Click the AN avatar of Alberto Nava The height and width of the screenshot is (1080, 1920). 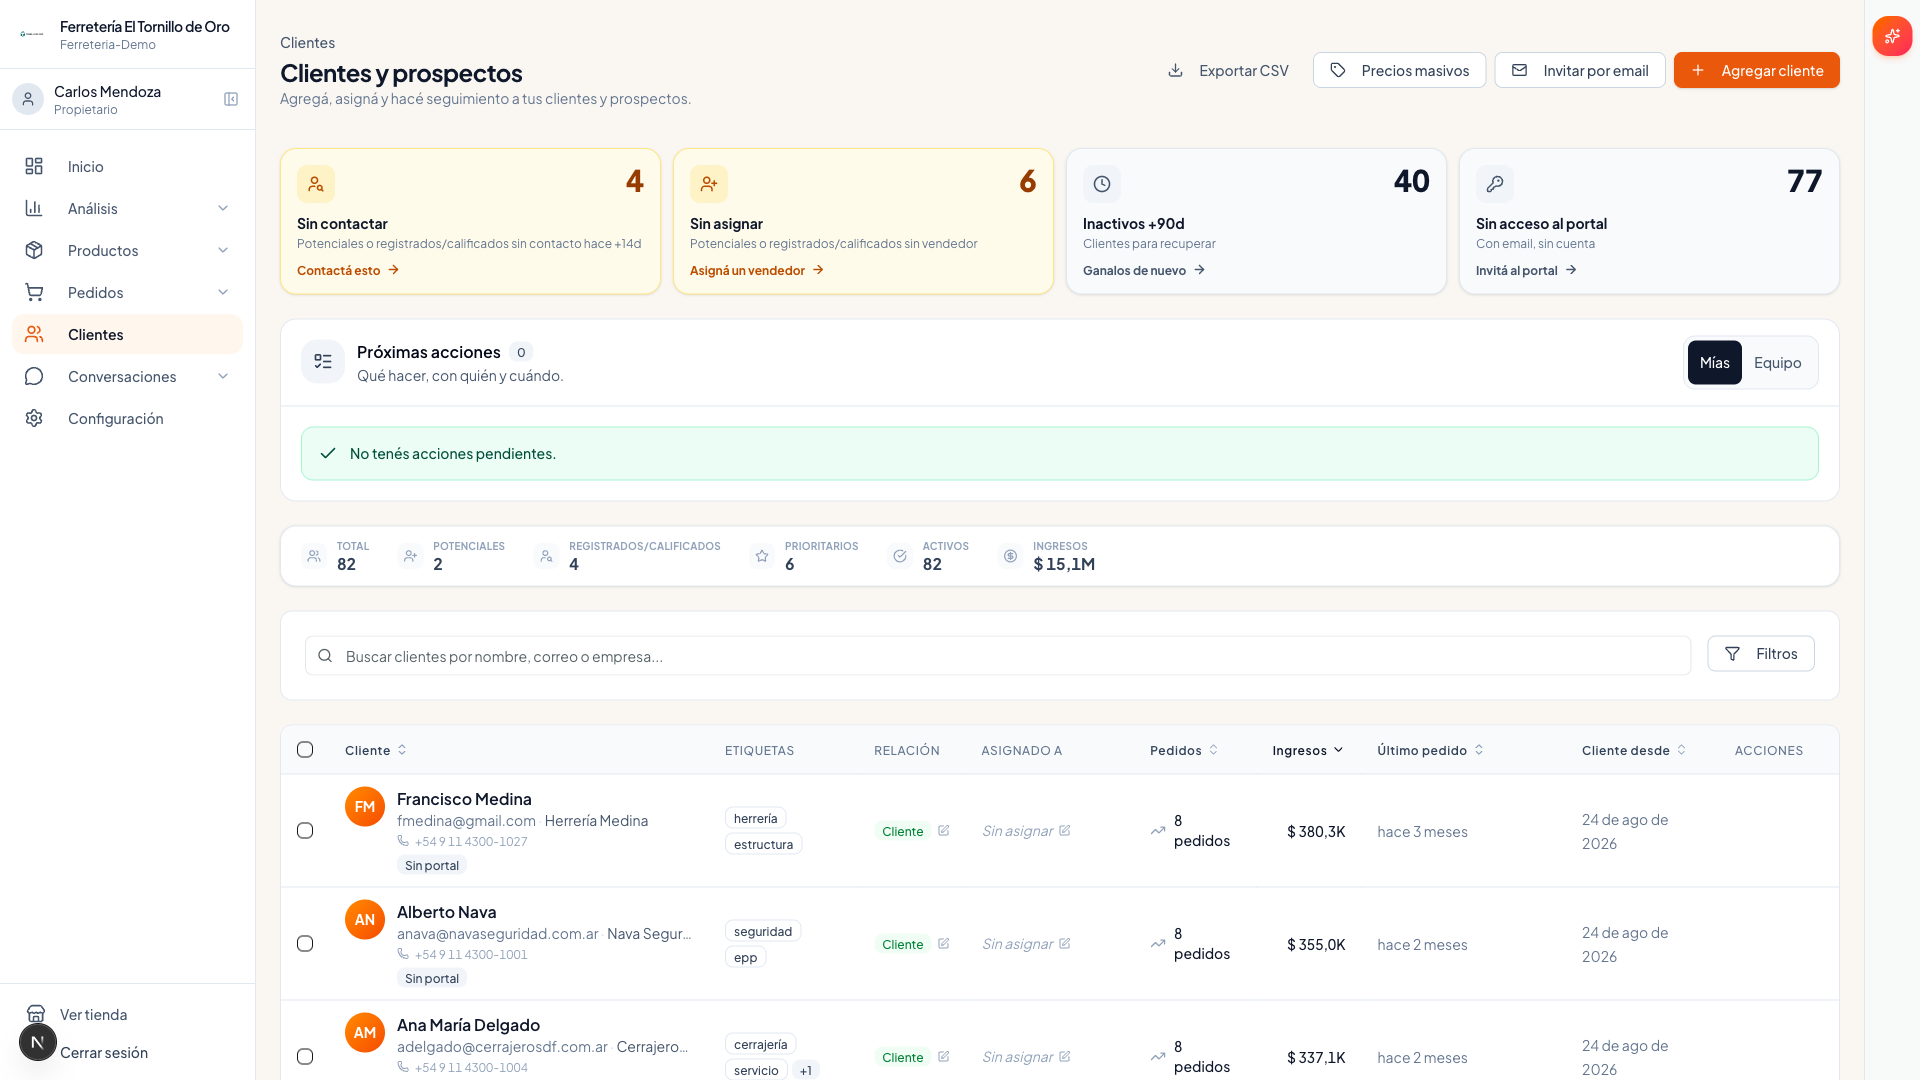365,920
